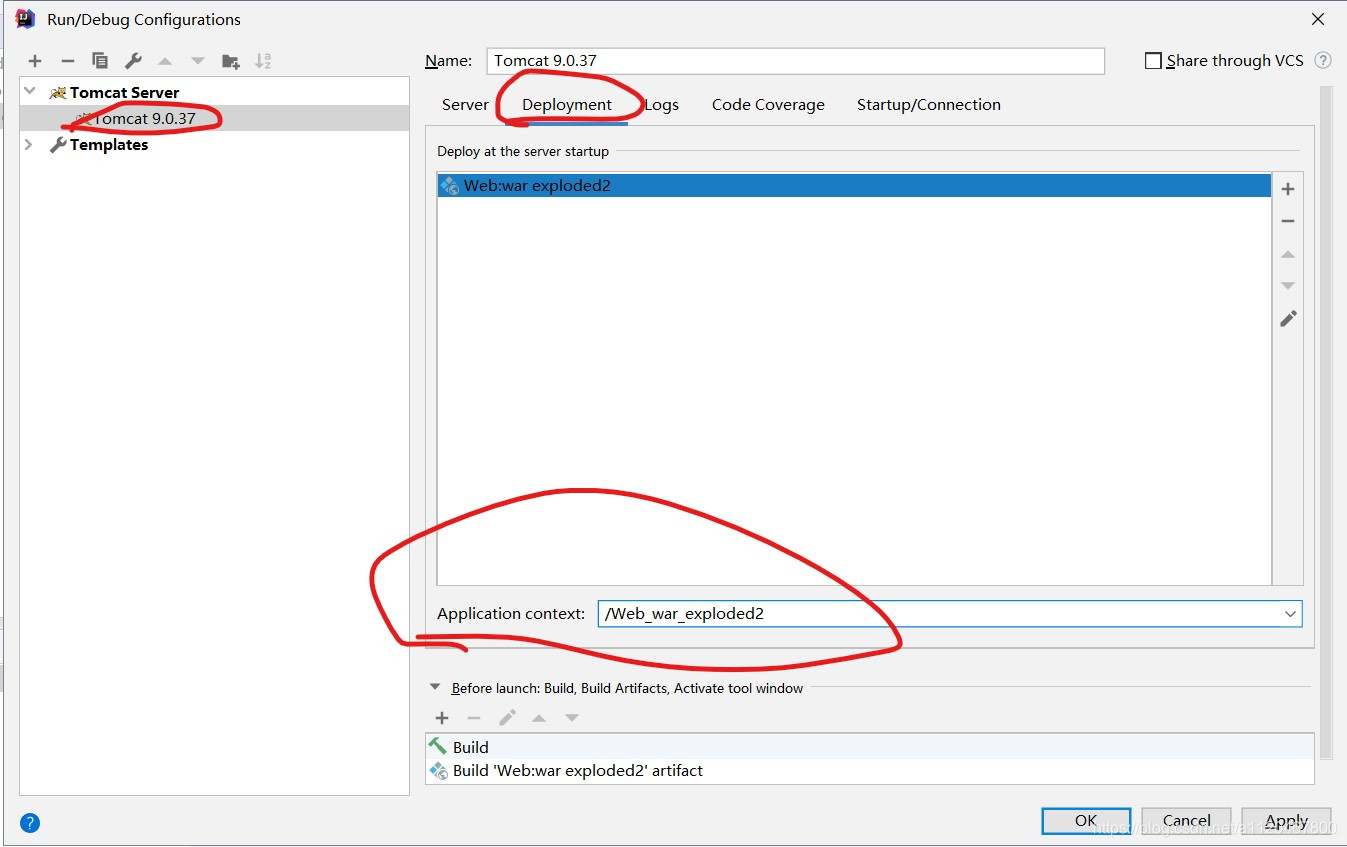
Task: Edit artifact with pencil icon
Action: [x=1288, y=318]
